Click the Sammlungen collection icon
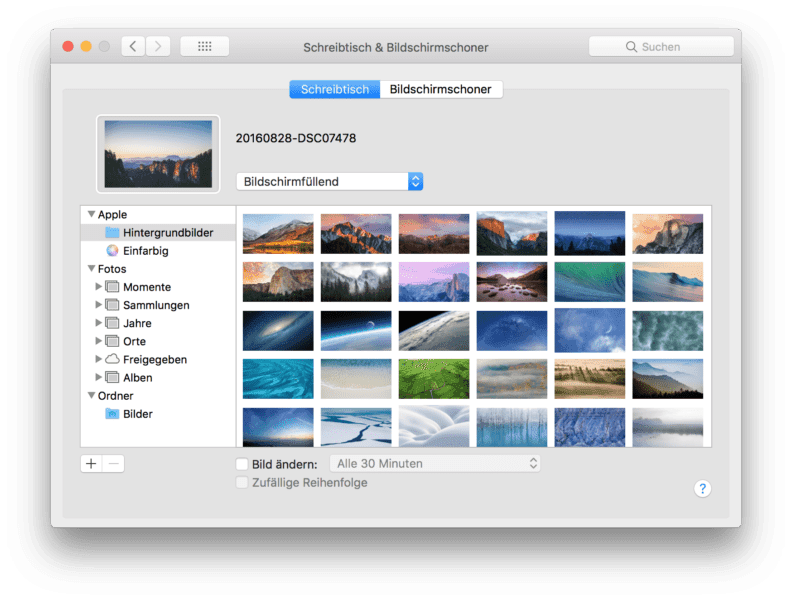 click(112, 305)
